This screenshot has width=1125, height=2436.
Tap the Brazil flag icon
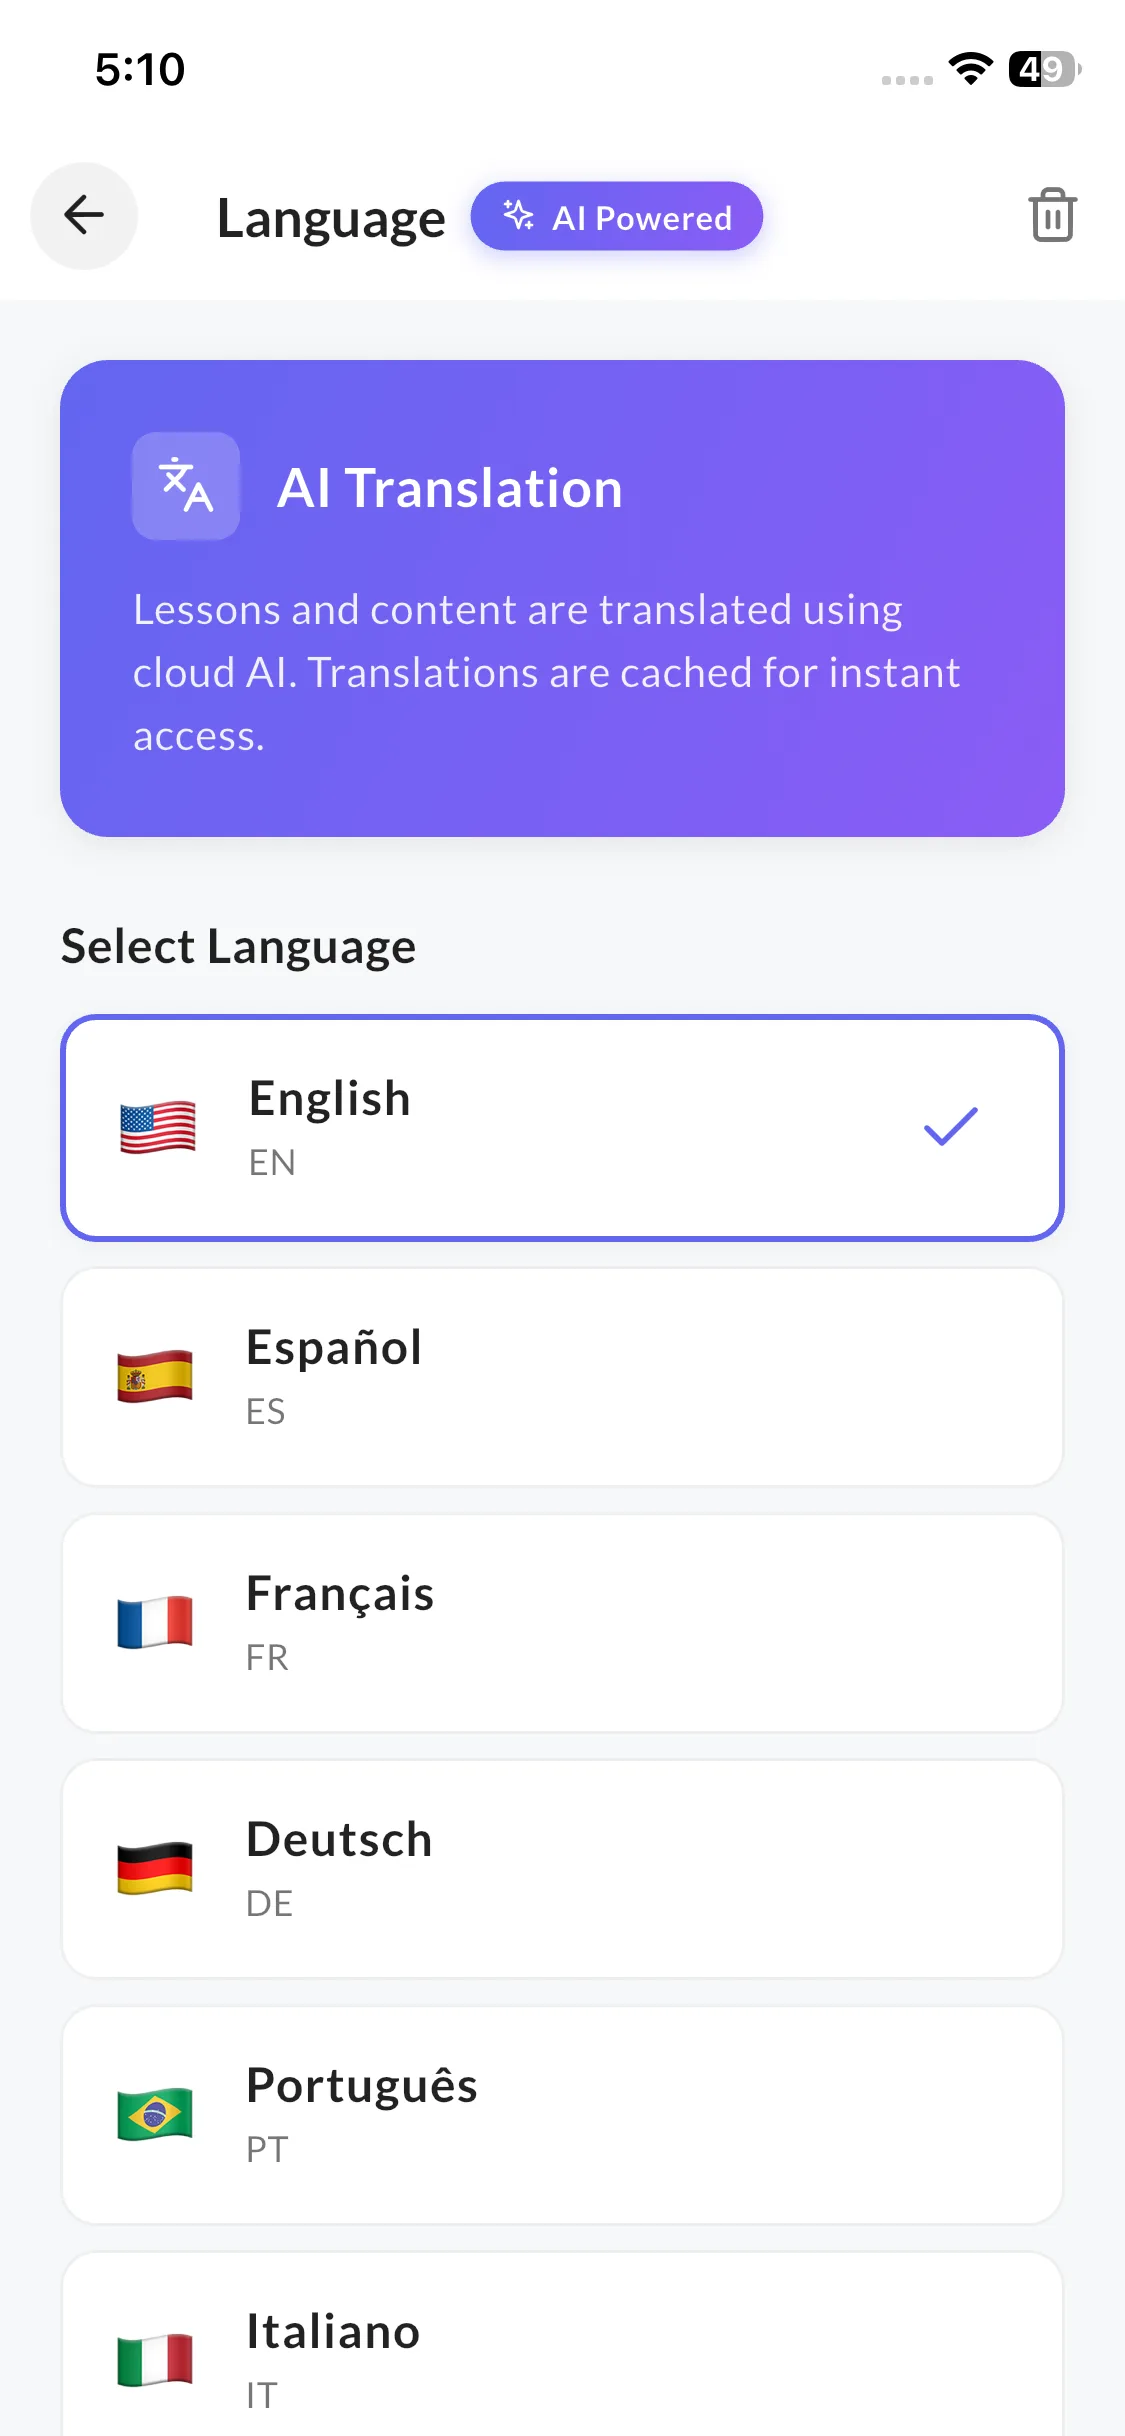[x=155, y=2114]
